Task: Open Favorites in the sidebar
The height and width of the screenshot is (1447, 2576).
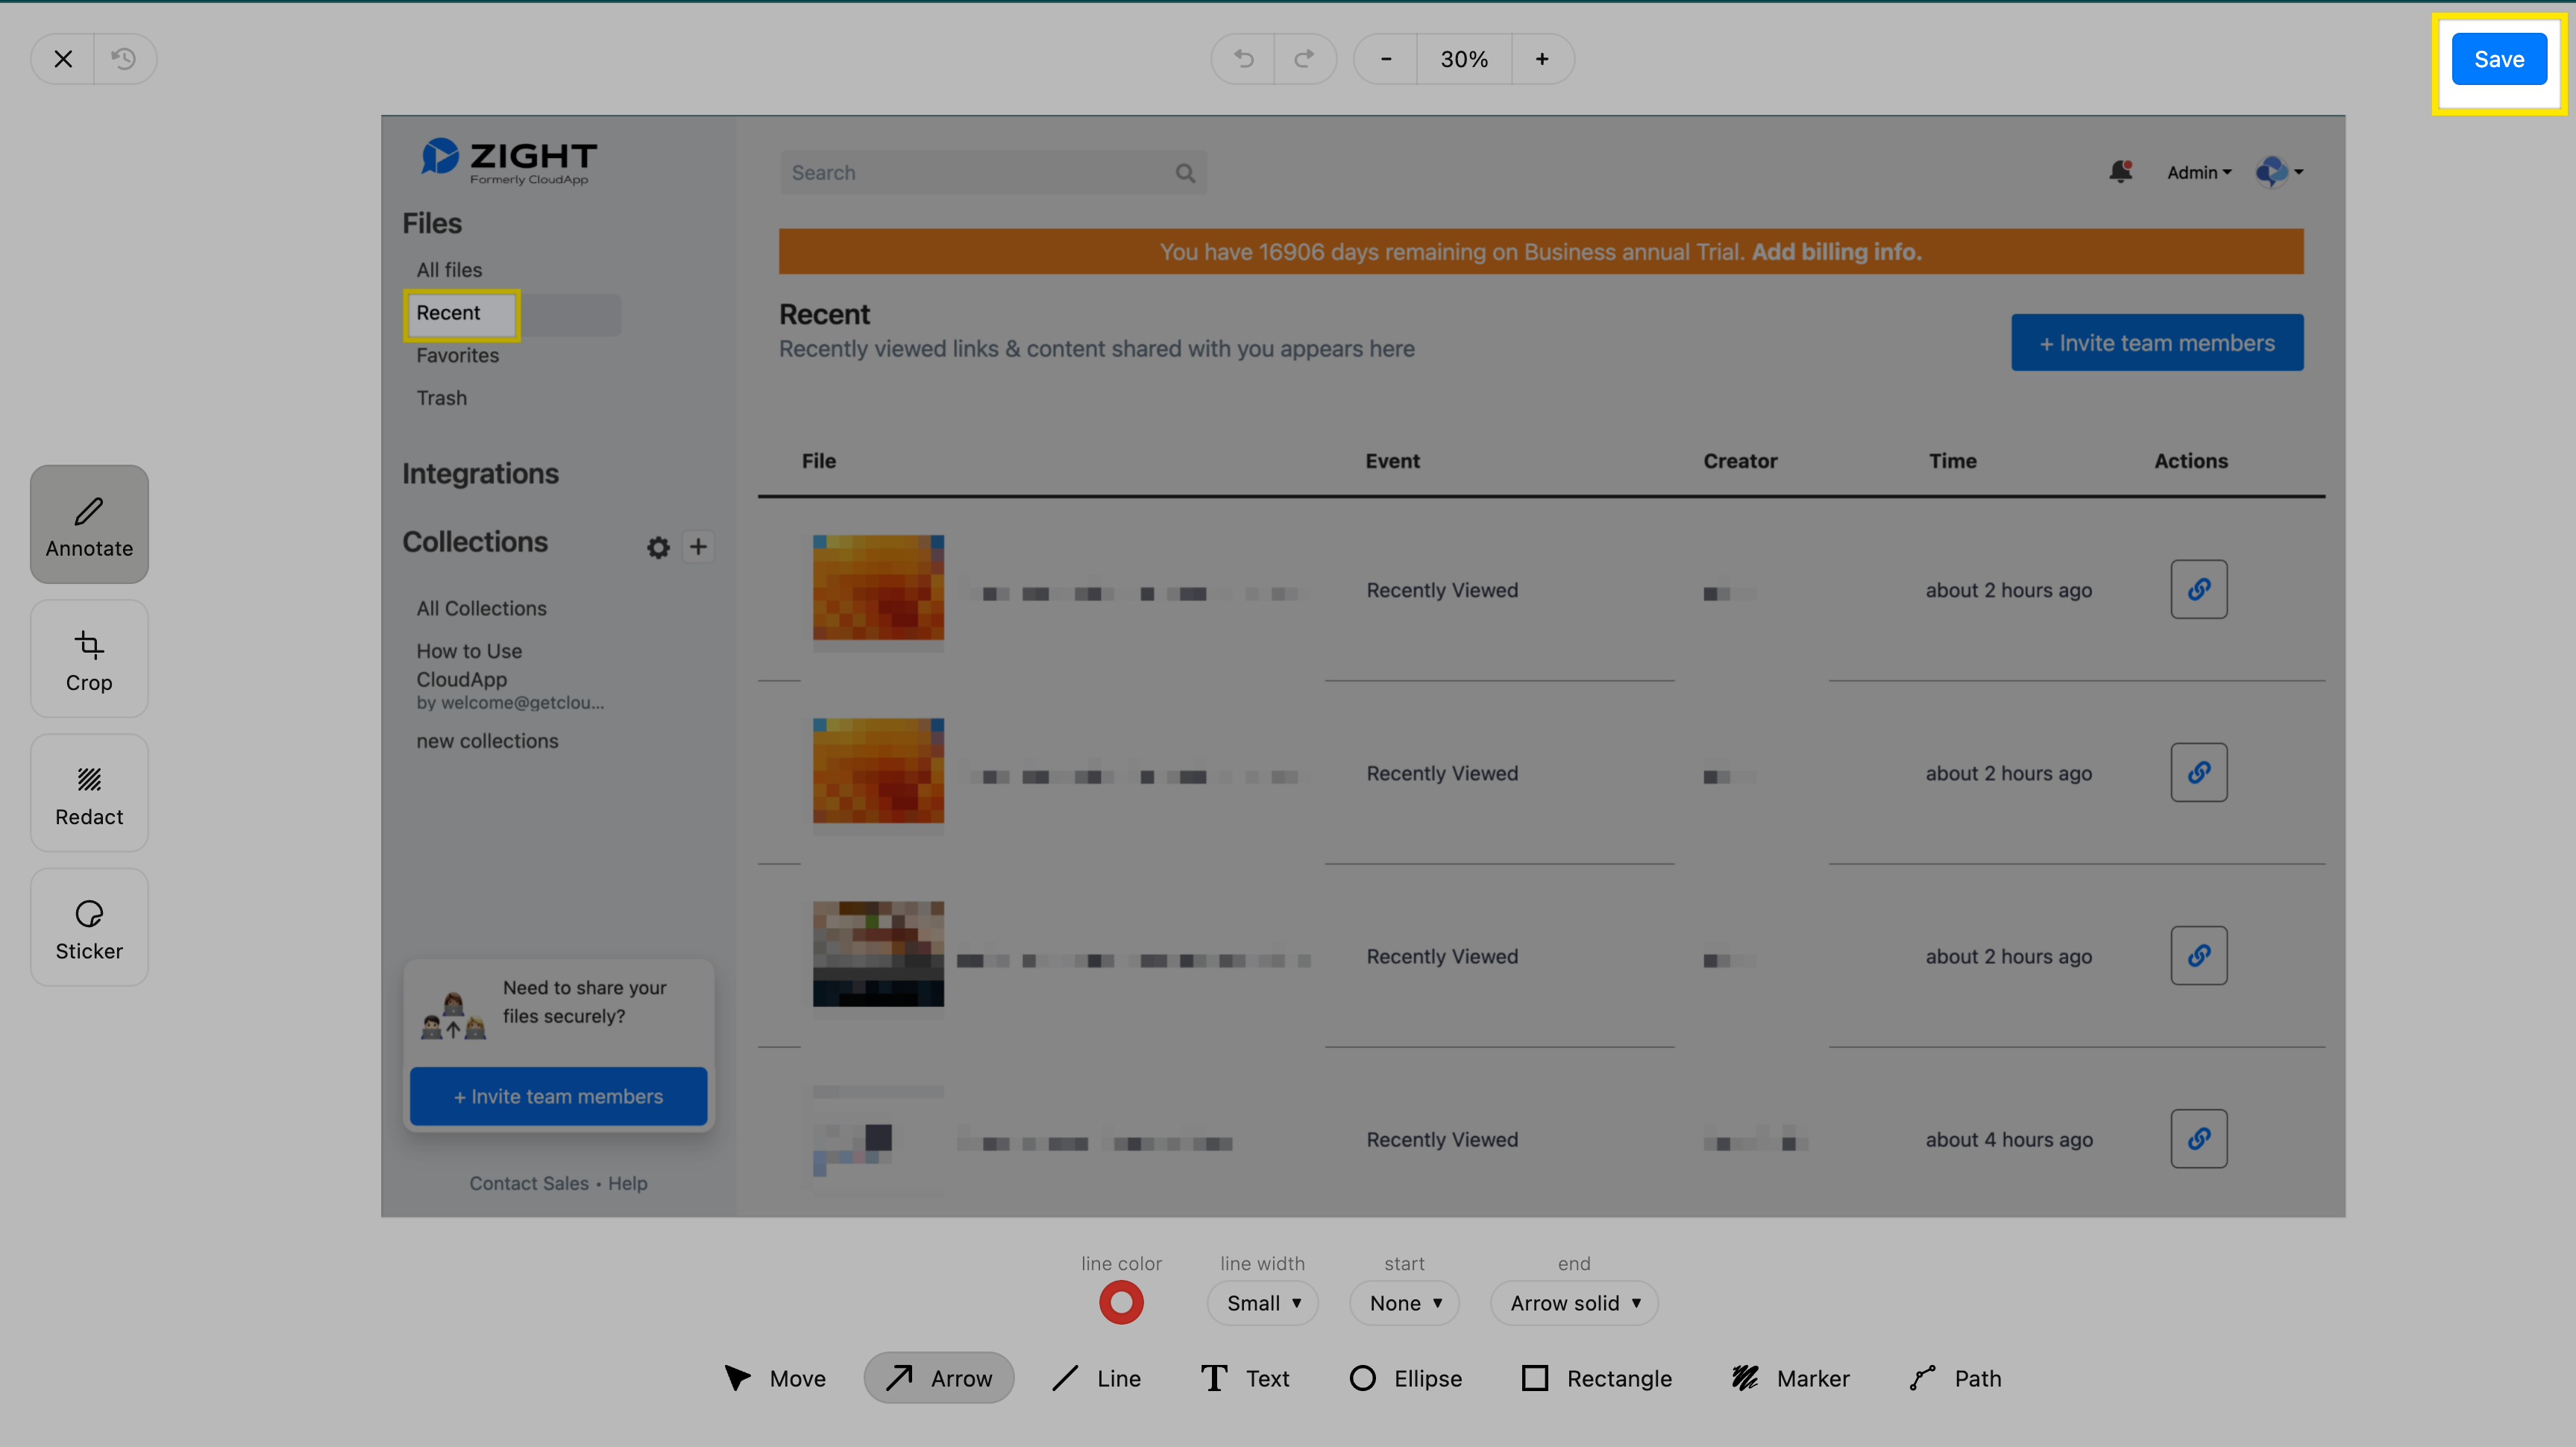Action: point(457,355)
